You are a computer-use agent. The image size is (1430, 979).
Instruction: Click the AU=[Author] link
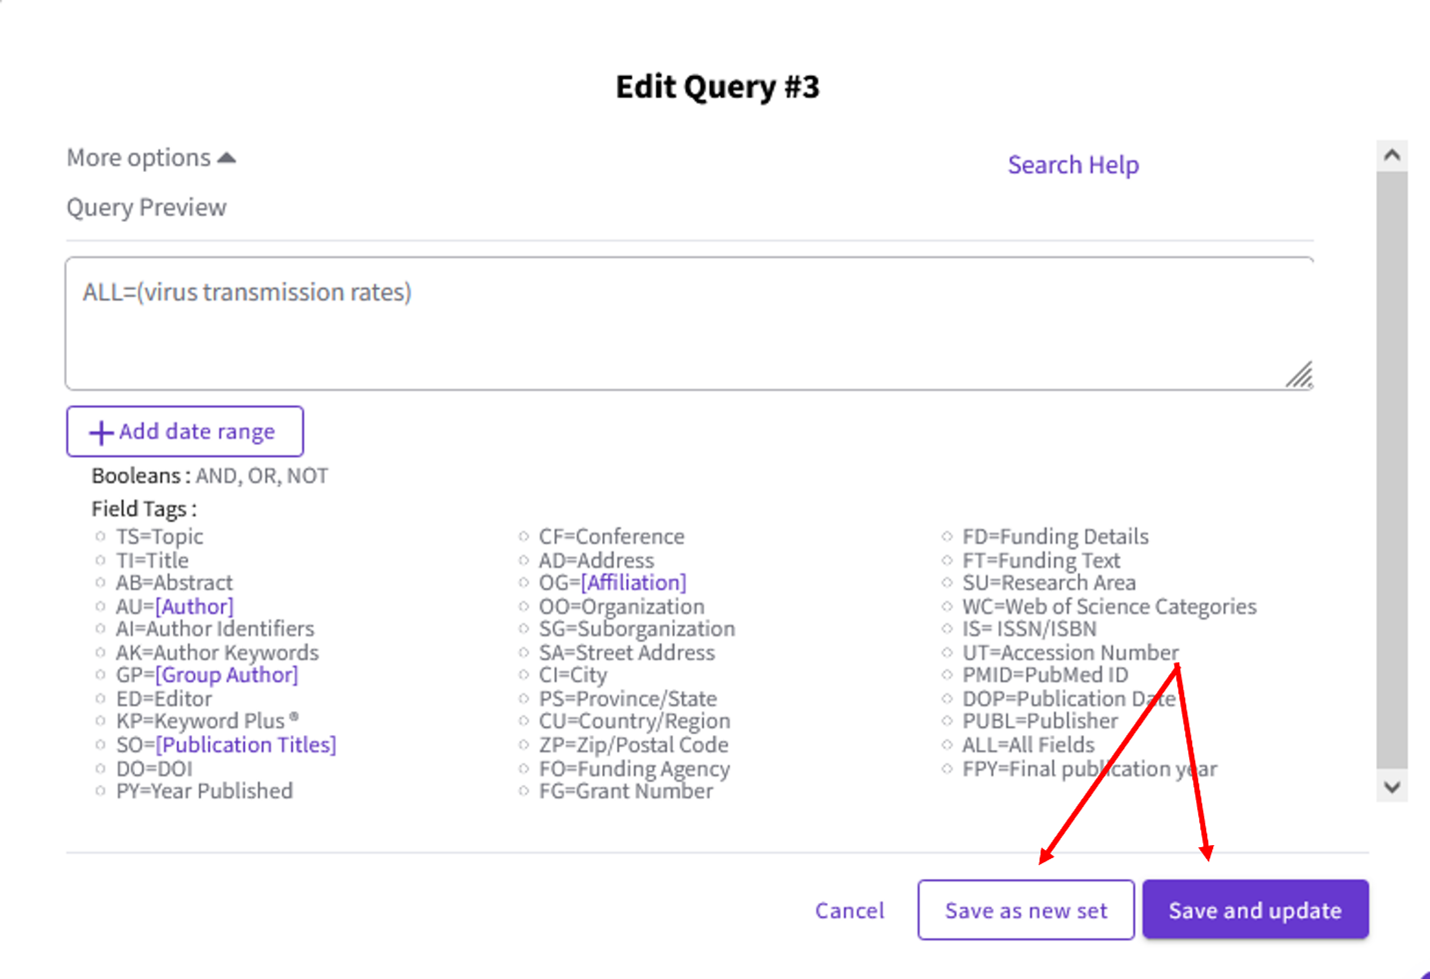tap(194, 606)
